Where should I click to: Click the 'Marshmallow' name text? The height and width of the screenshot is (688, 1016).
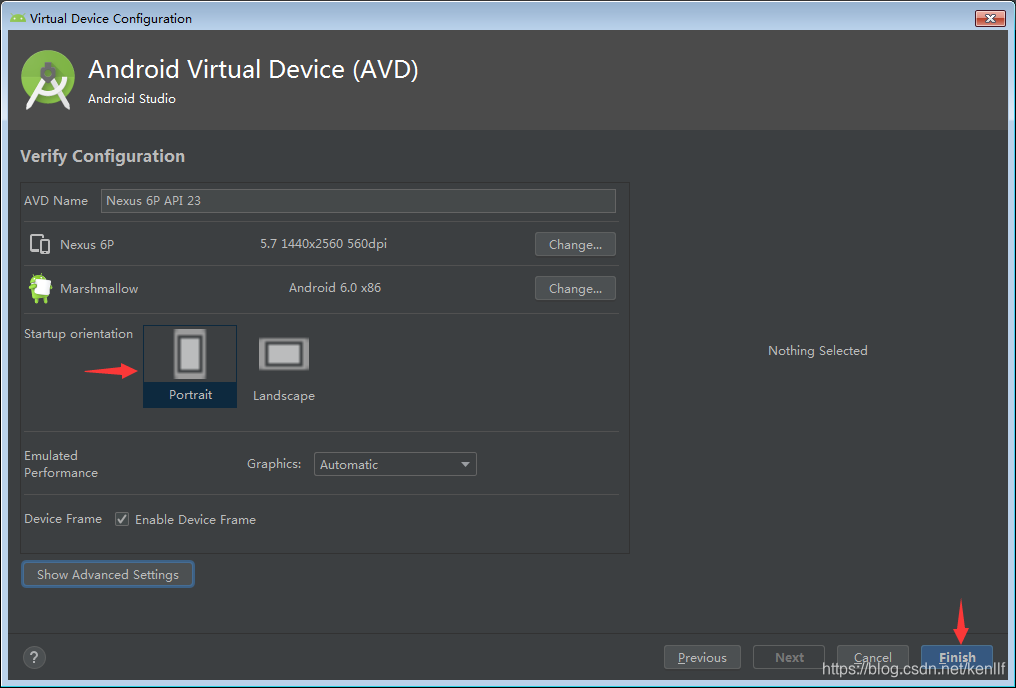[x=99, y=289]
